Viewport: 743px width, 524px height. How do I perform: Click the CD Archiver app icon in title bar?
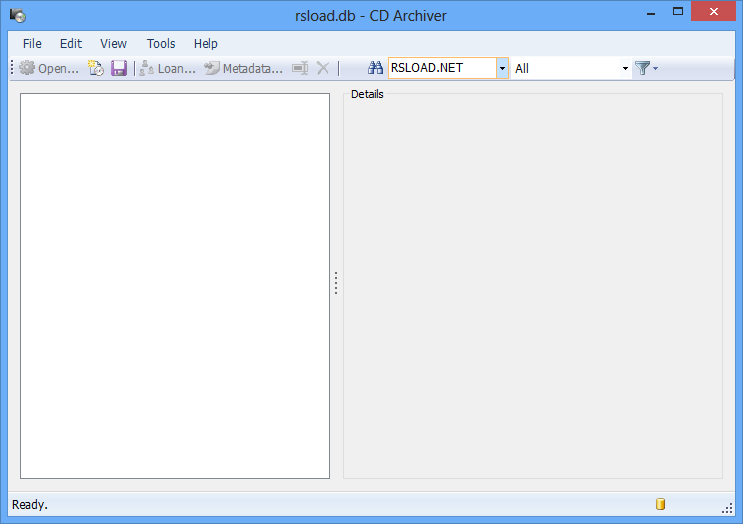point(18,16)
